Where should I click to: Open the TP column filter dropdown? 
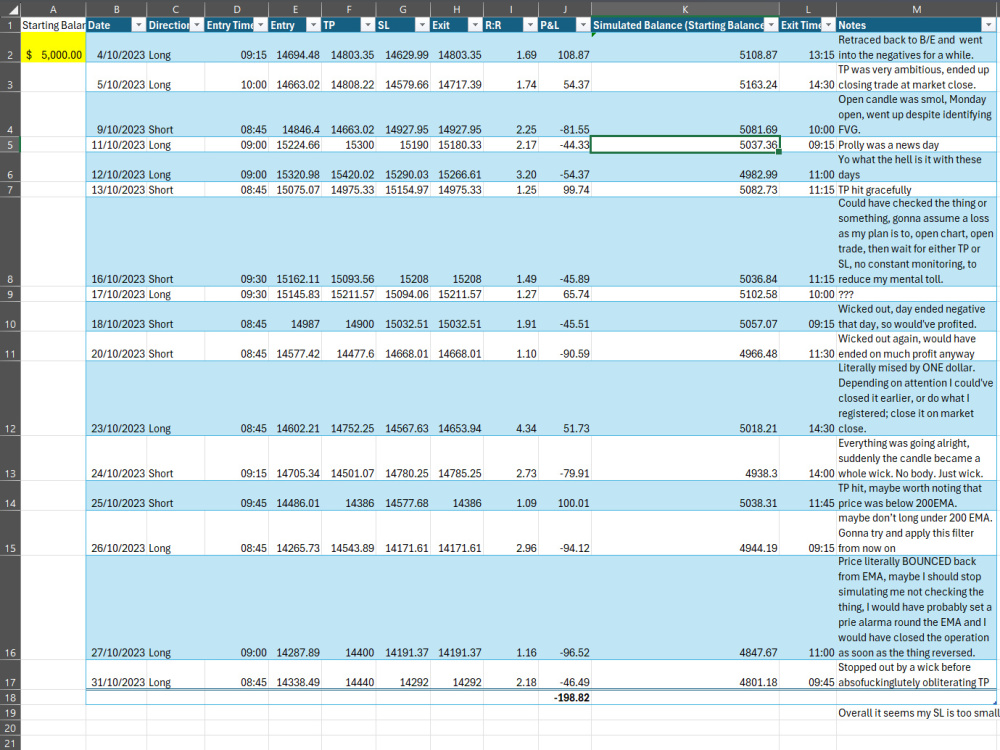[368, 25]
